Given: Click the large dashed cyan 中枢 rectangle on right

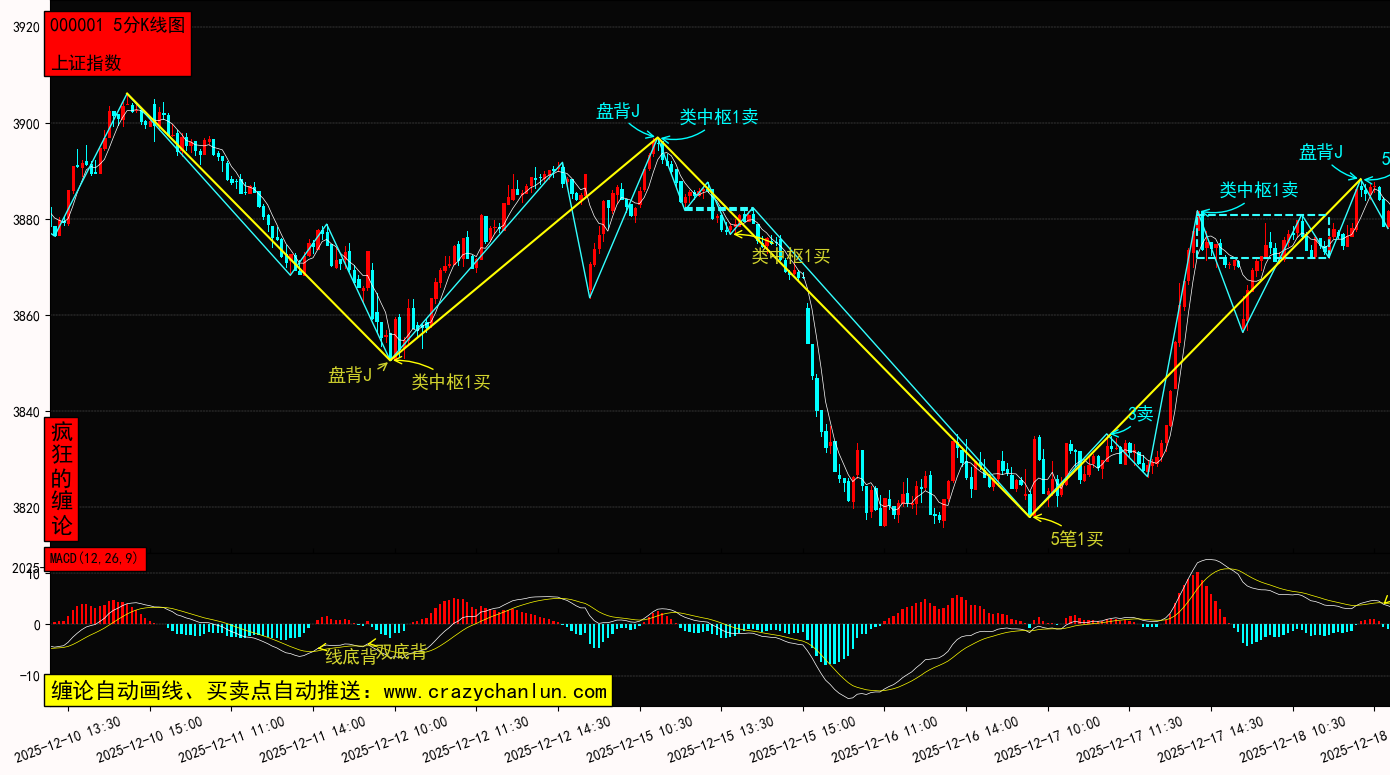Looking at the screenshot, I should [x=1263, y=237].
